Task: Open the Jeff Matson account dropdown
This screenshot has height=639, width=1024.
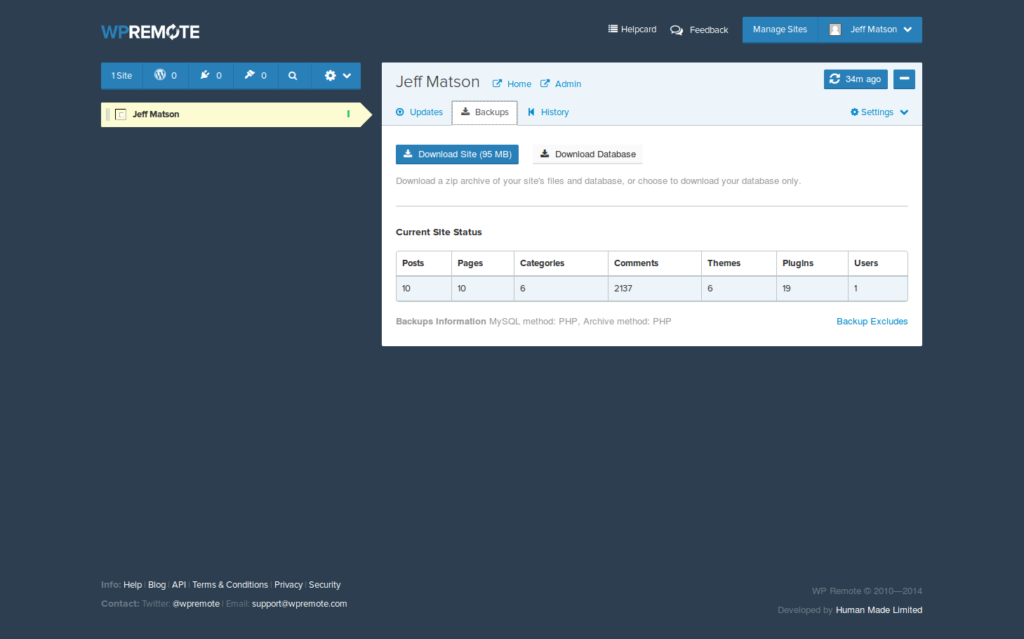Action: [x=870, y=30]
